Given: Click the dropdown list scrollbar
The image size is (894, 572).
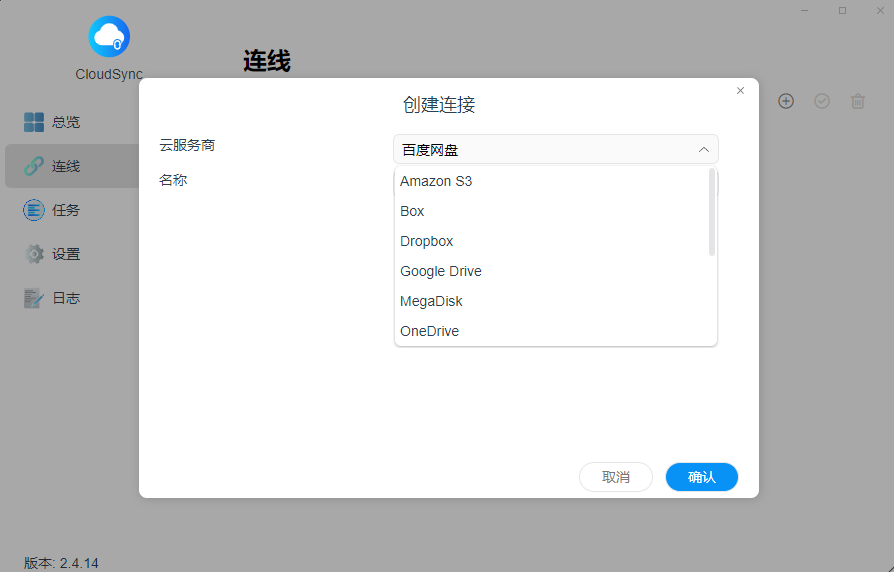Looking at the screenshot, I should pos(712,212).
